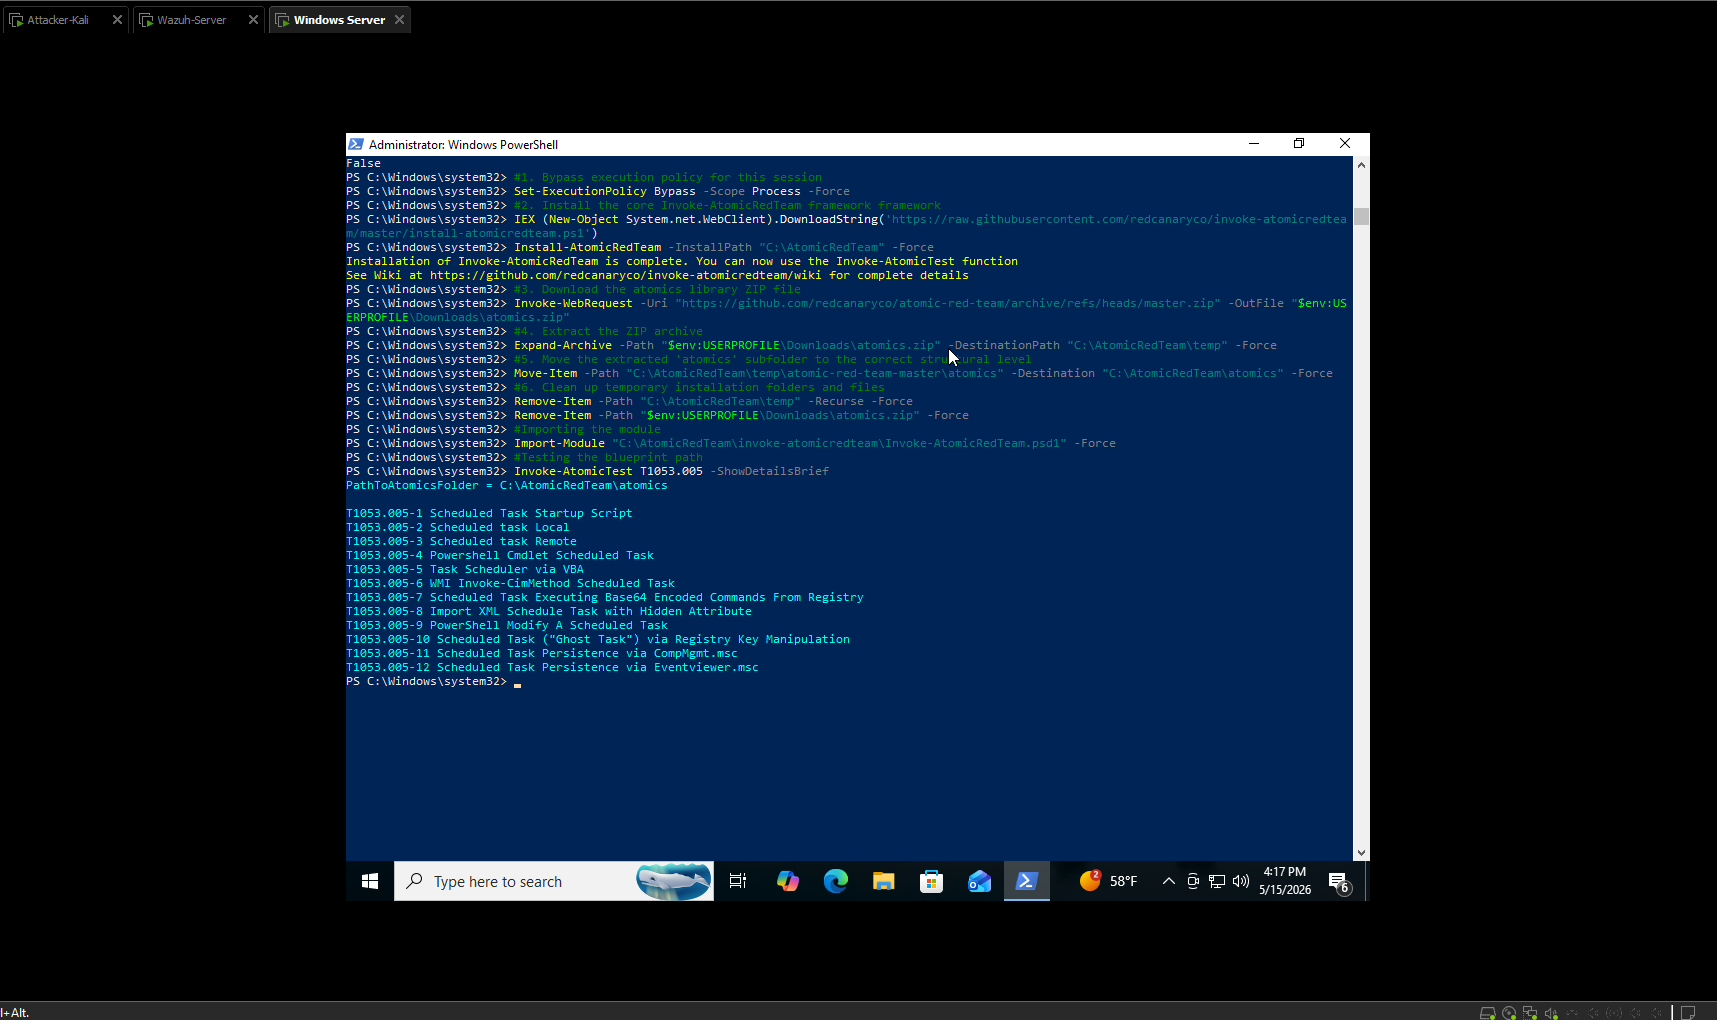
Task: Click the VM CD/DVD drive status icon
Action: [1509, 1012]
